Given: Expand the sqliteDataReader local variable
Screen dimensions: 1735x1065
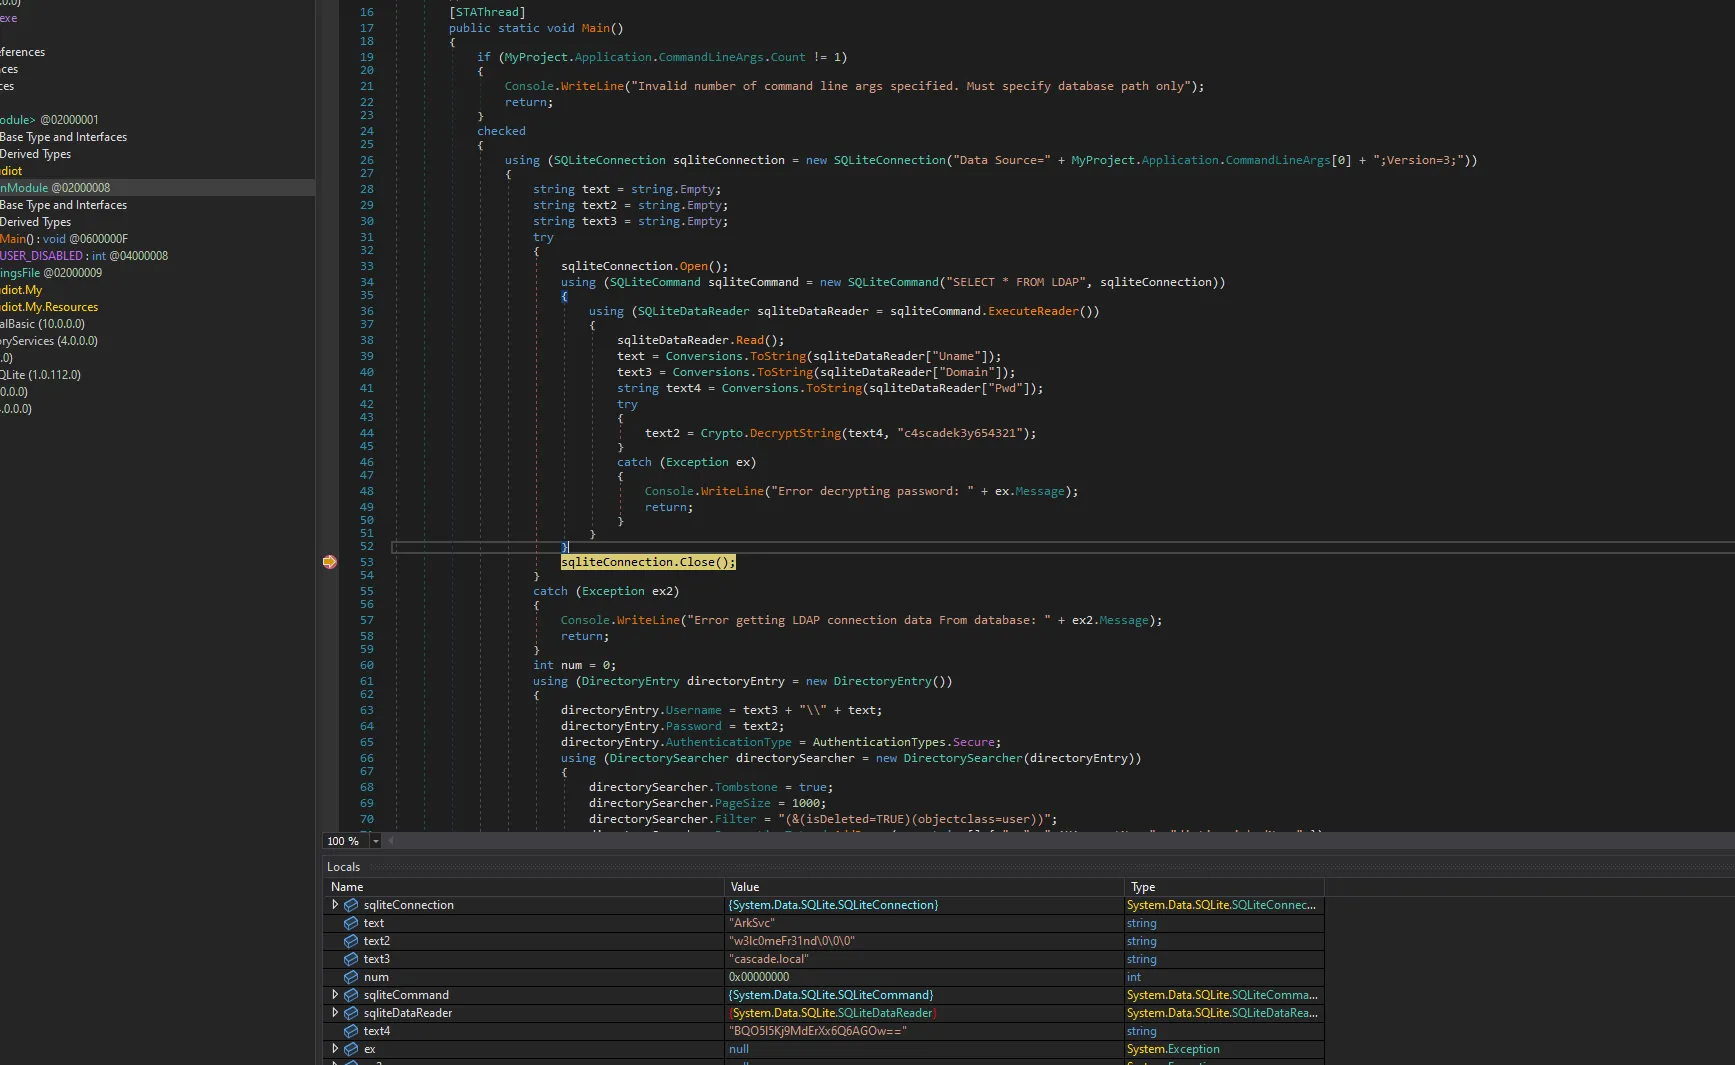Looking at the screenshot, I should (x=335, y=1012).
